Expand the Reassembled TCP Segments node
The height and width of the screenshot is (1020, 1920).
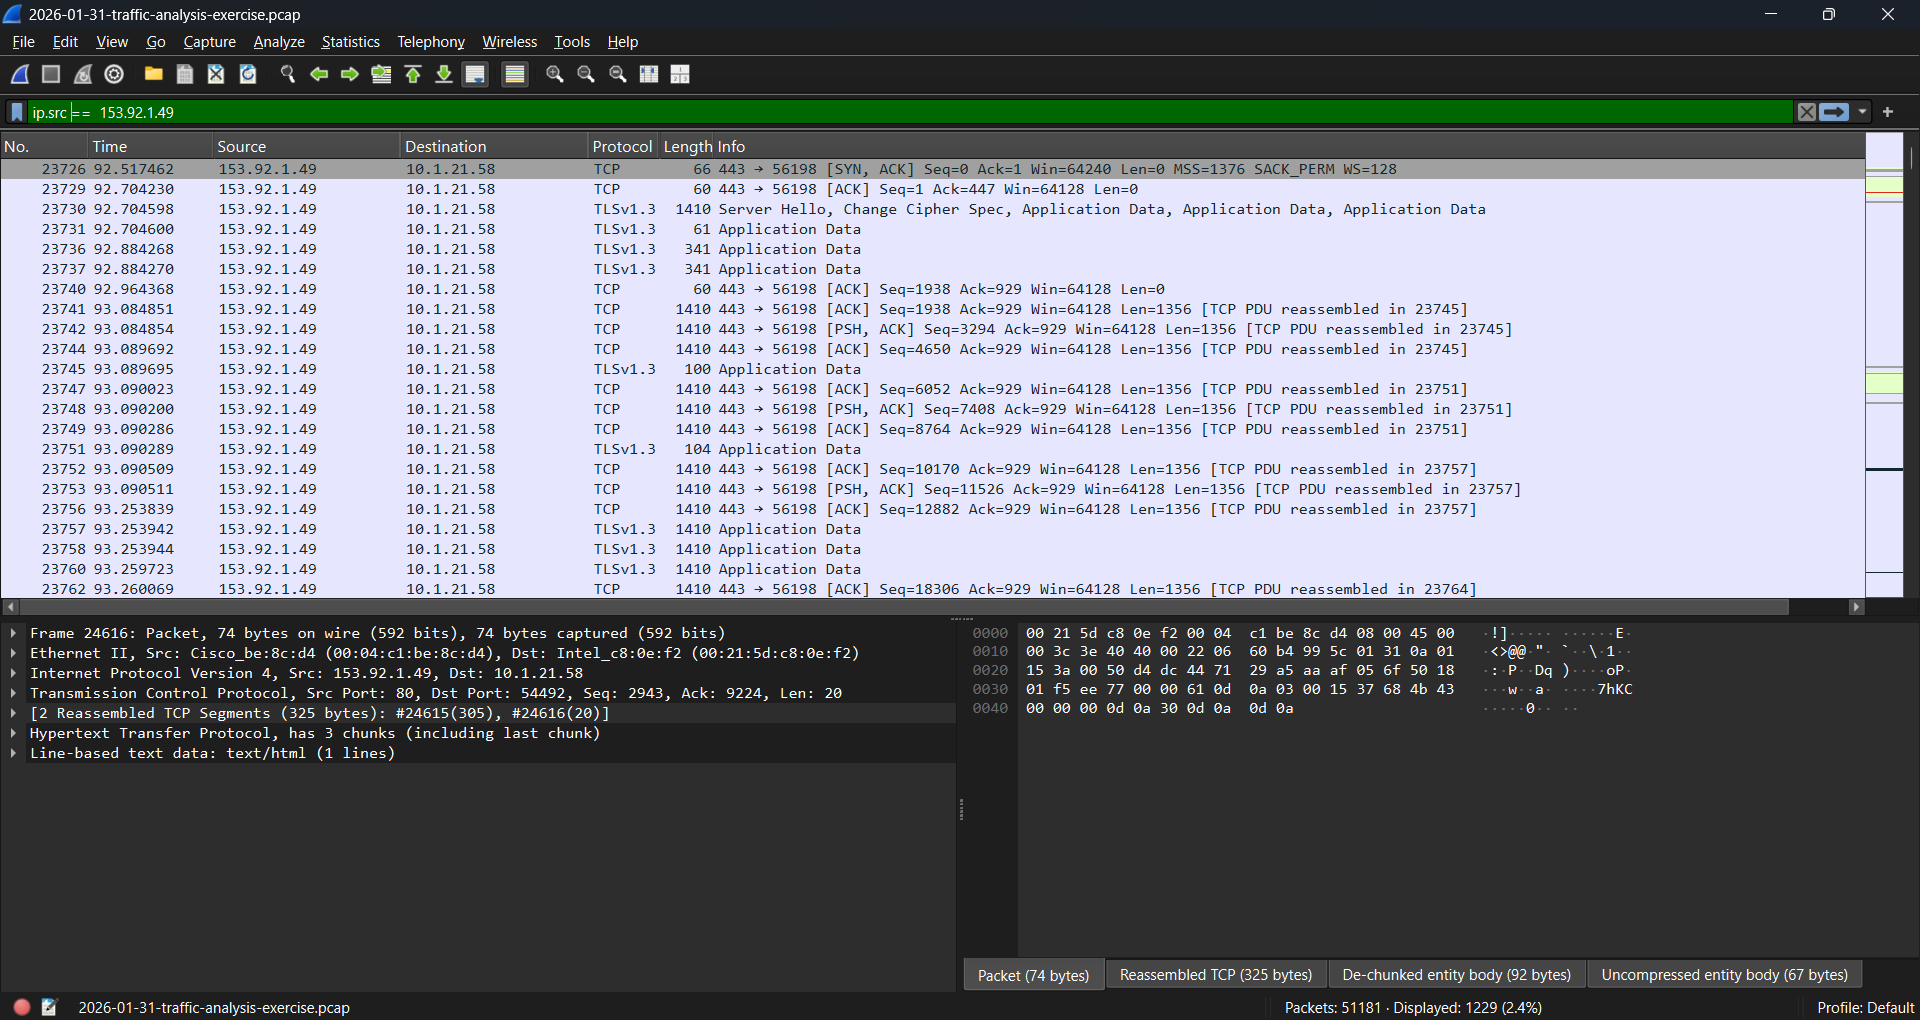coord(13,713)
